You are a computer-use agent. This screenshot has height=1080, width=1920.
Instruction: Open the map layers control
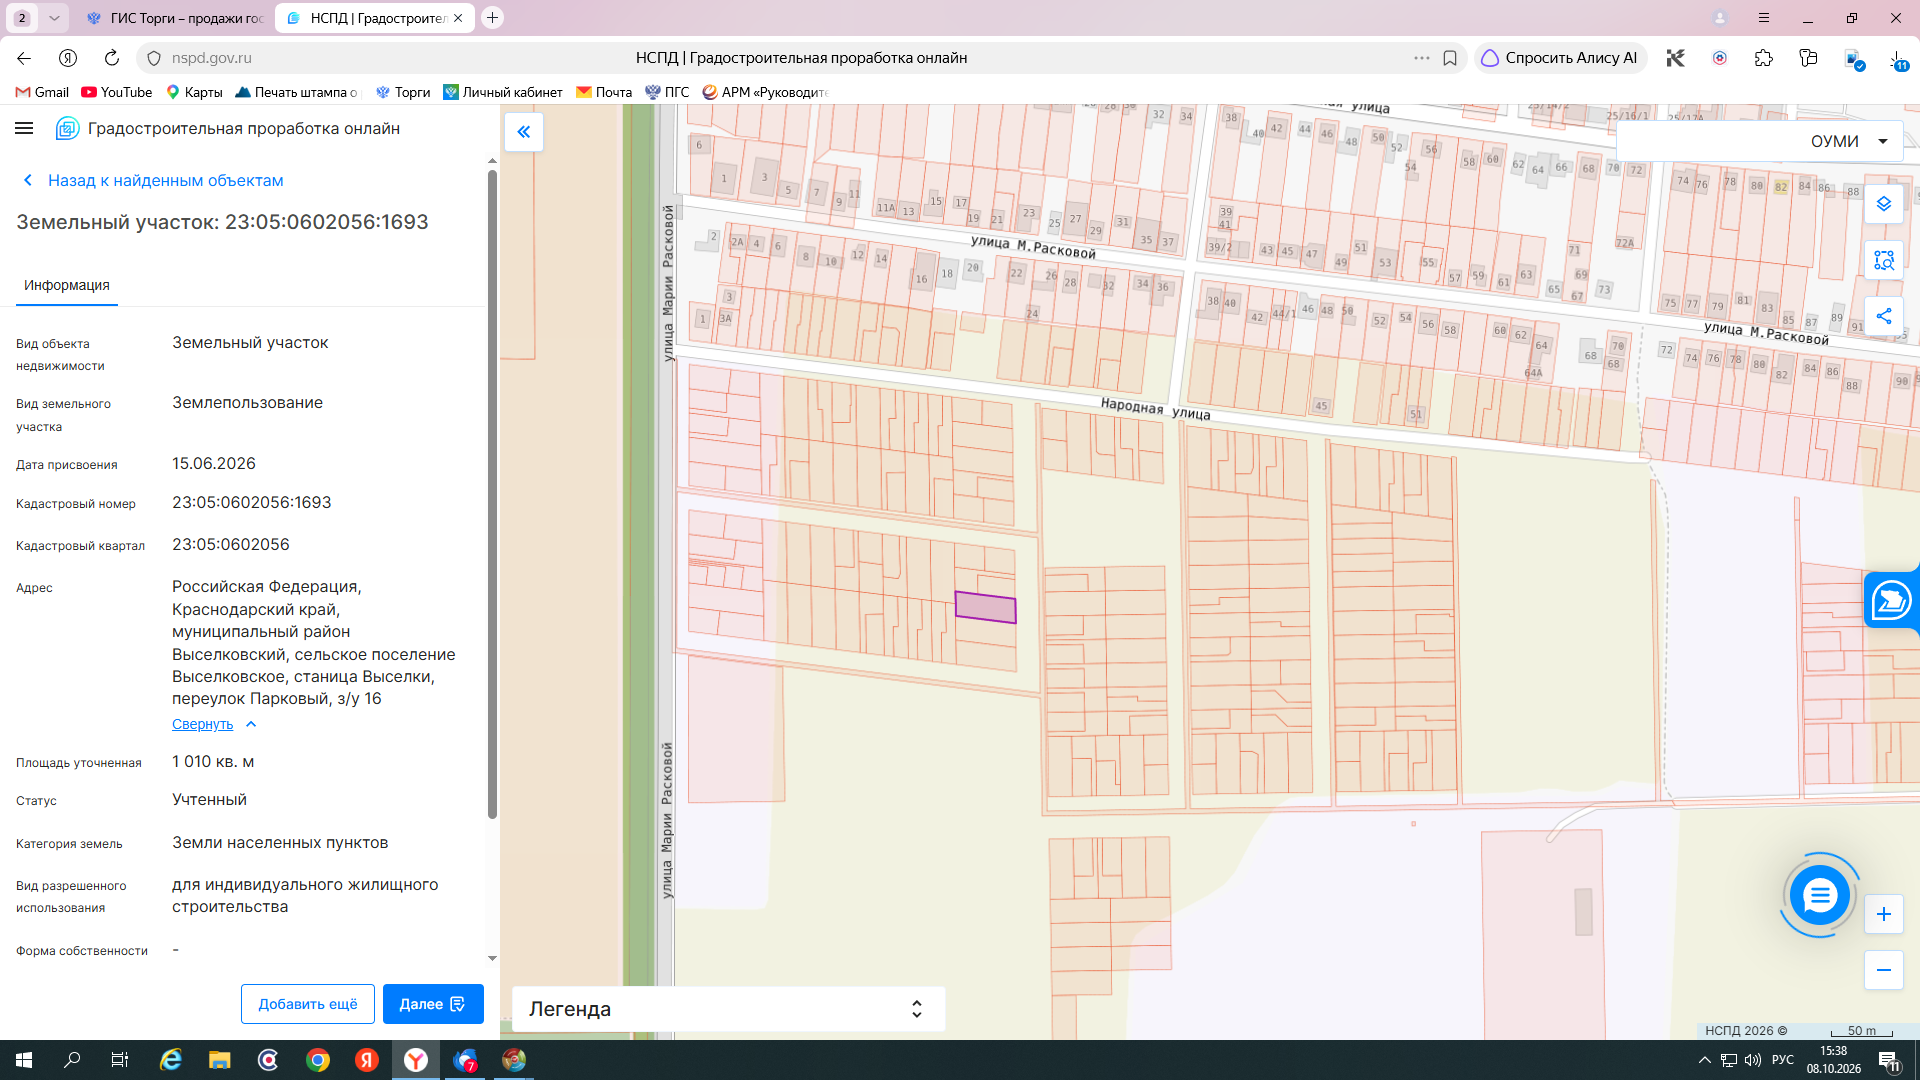(1884, 204)
